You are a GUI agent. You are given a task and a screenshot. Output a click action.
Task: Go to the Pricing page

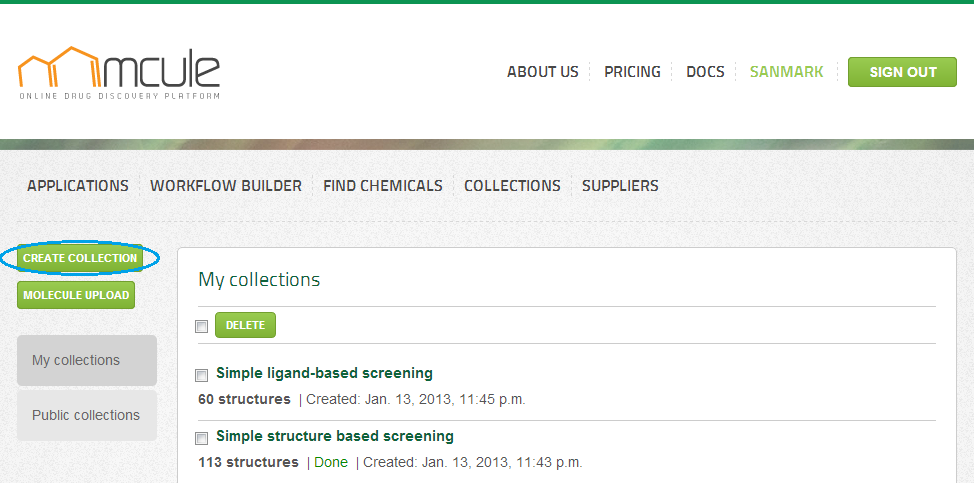632,72
